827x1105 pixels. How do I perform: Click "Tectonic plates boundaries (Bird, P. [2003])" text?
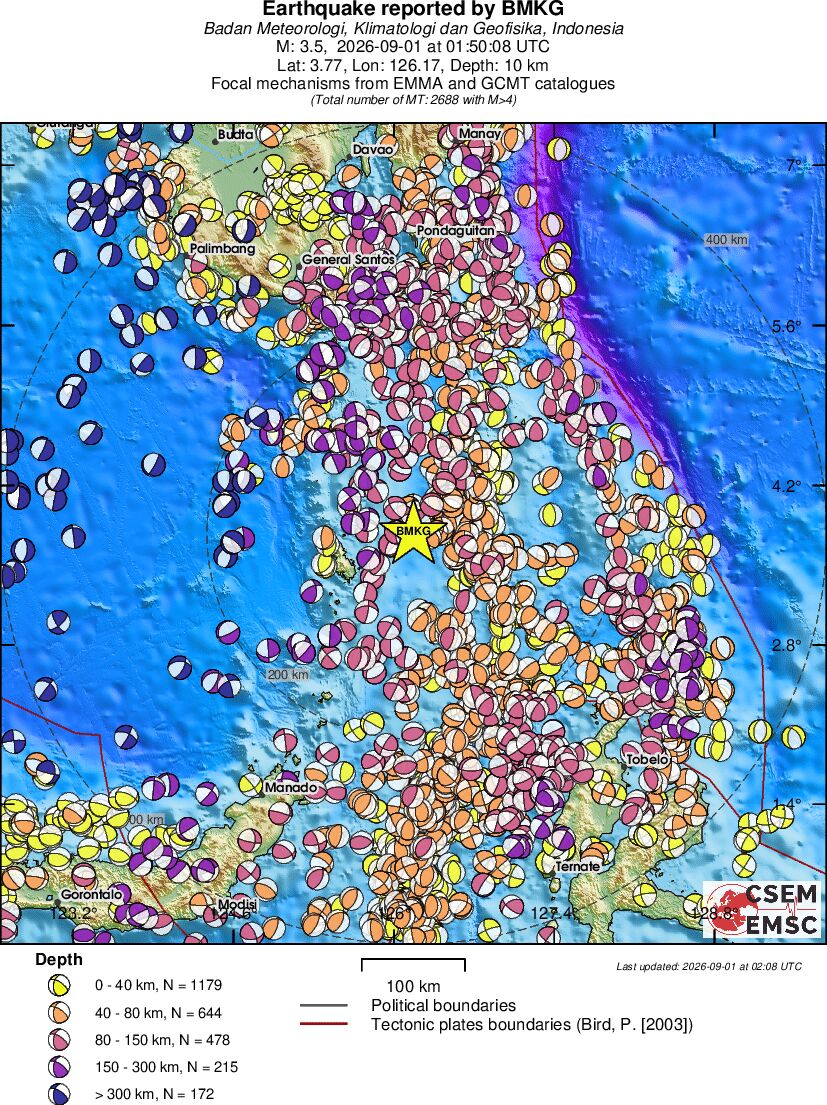click(x=532, y=1024)
